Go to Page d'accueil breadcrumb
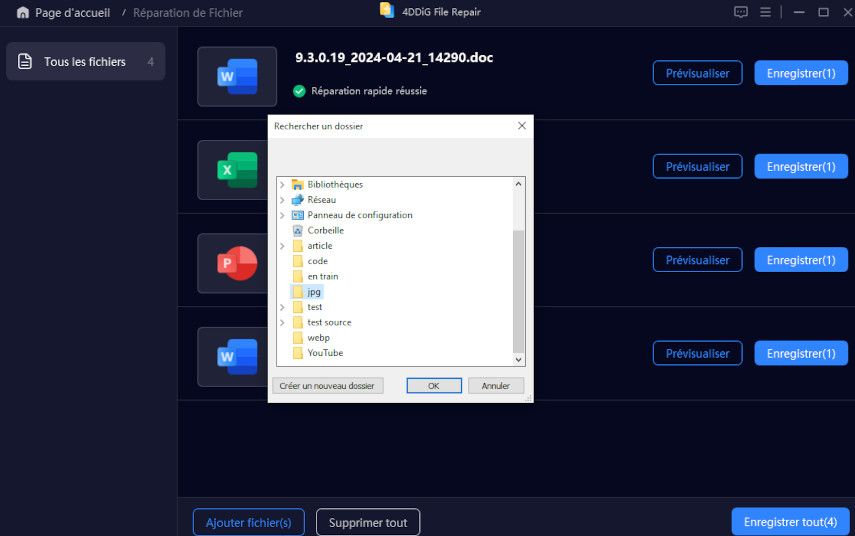The image size is (855, 536). point(72,13)
